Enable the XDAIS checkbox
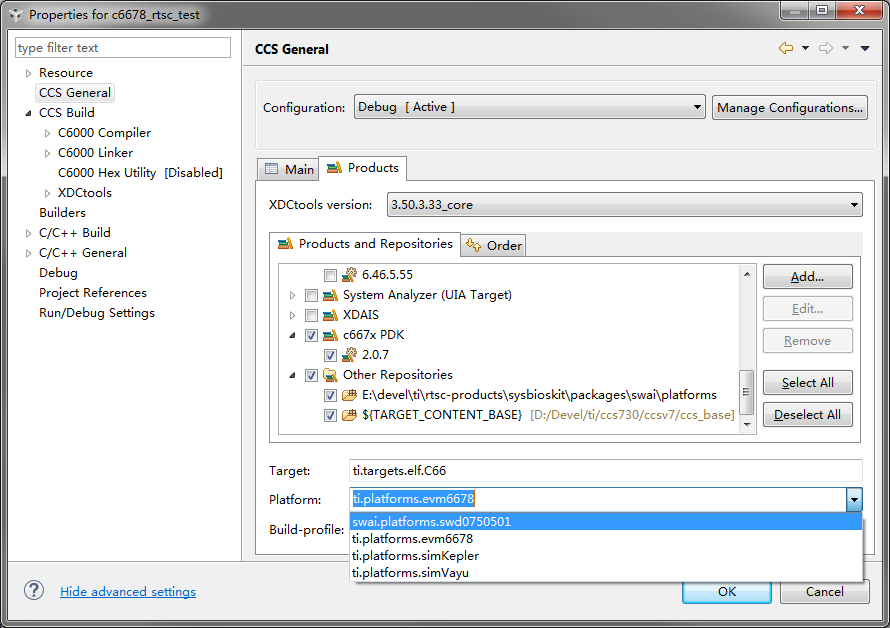Image resolution: width=890 pixels, height=628 pixels. click(311, 315)
